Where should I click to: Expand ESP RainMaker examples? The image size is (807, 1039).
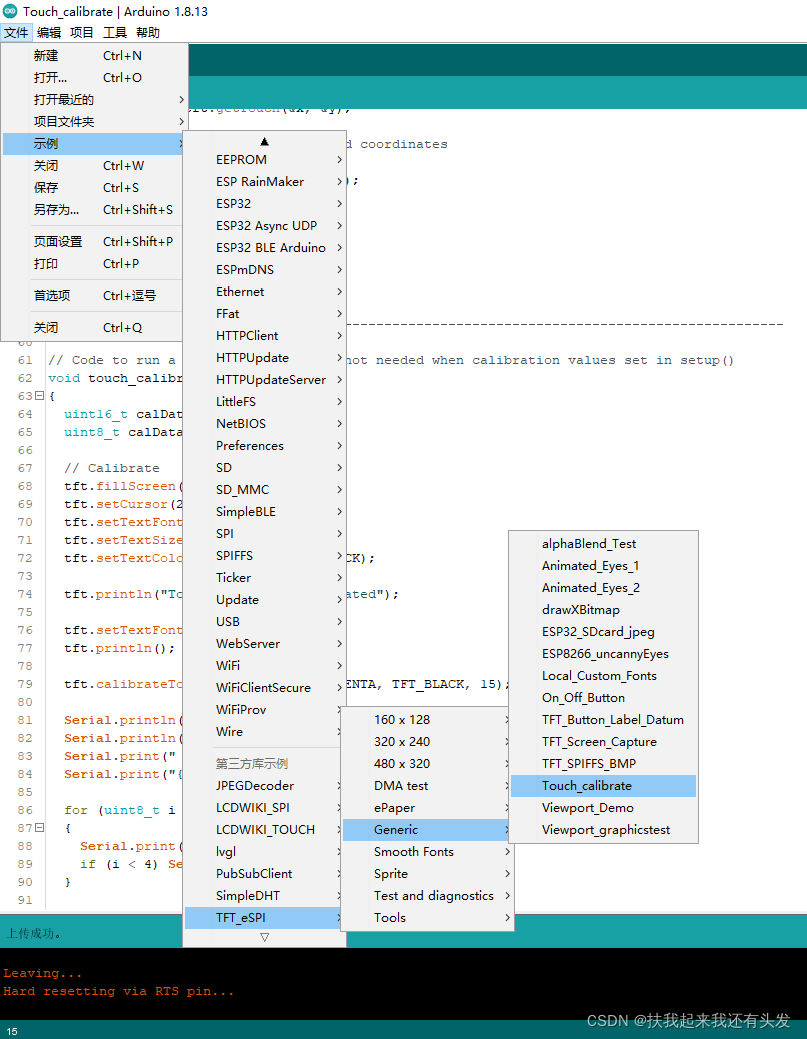point(264,182)
